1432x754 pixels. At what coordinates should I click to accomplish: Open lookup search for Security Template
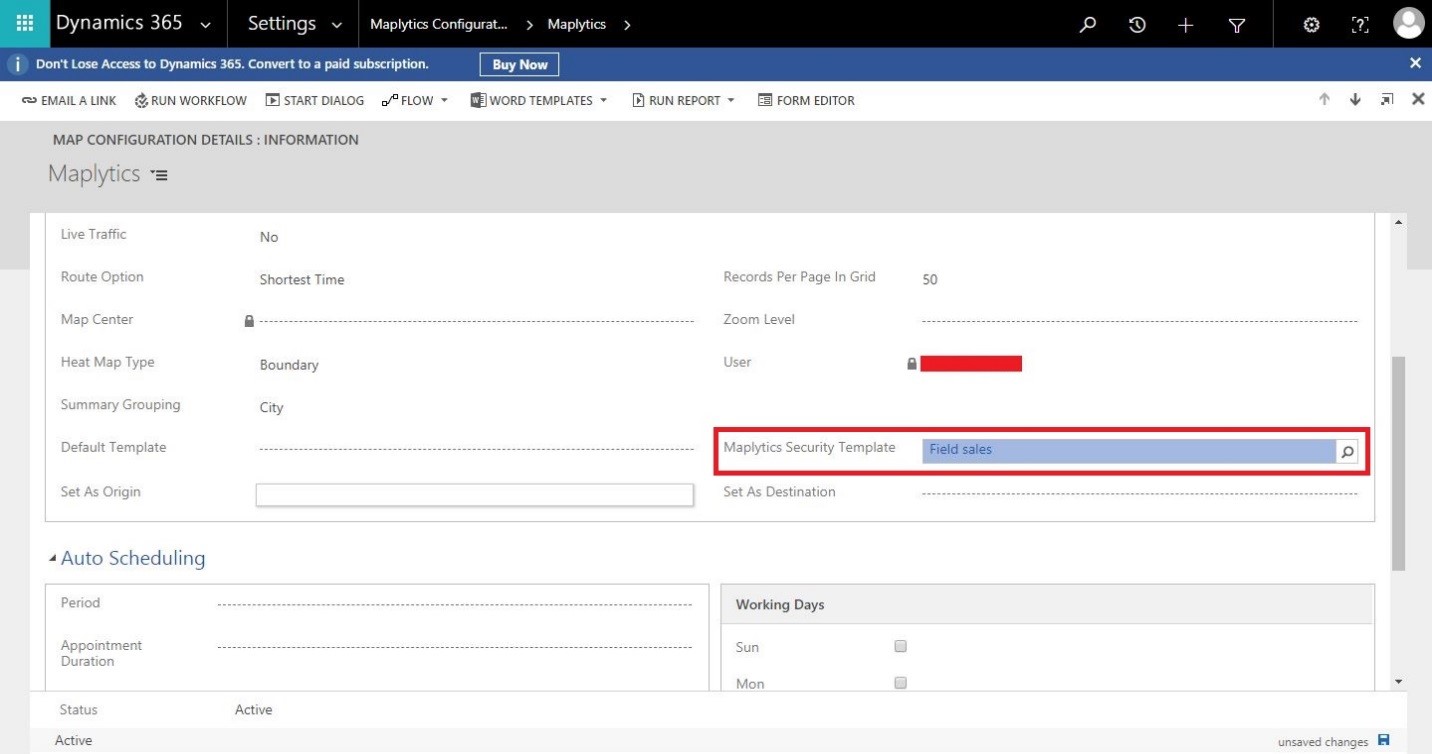[1347, 452]
